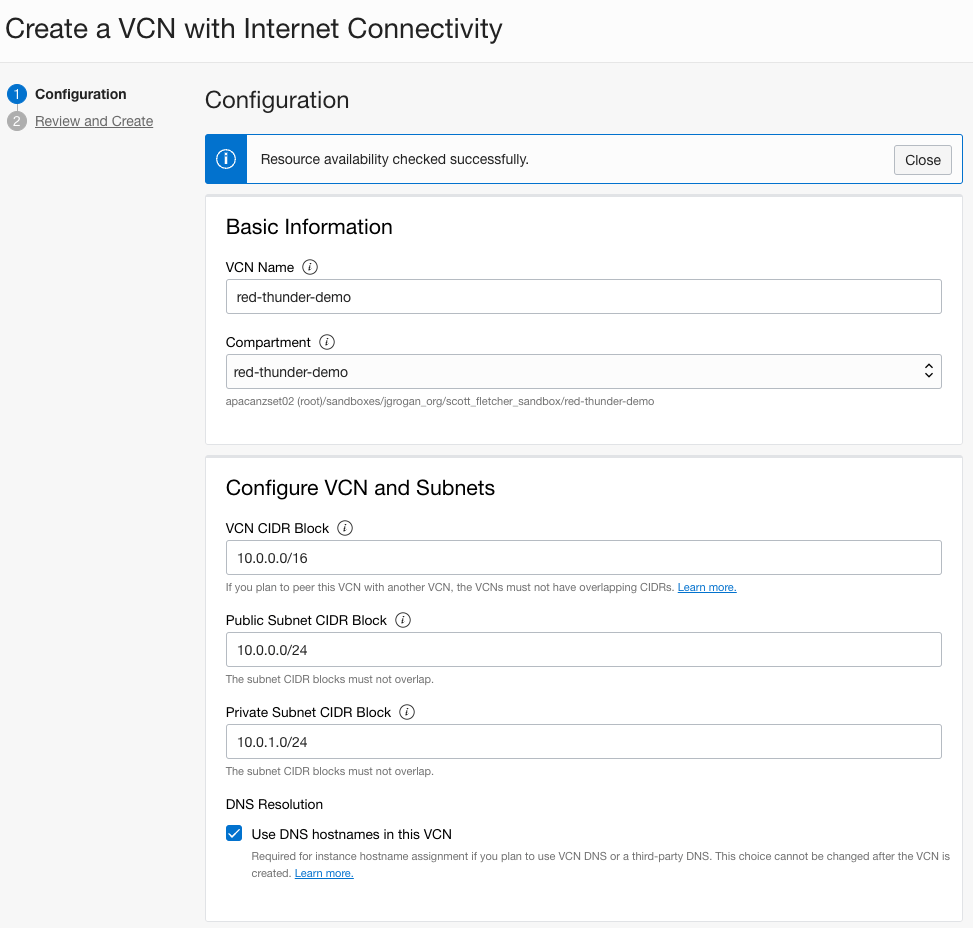Click the step 1 Configuration circle icon

coord(16,95)
